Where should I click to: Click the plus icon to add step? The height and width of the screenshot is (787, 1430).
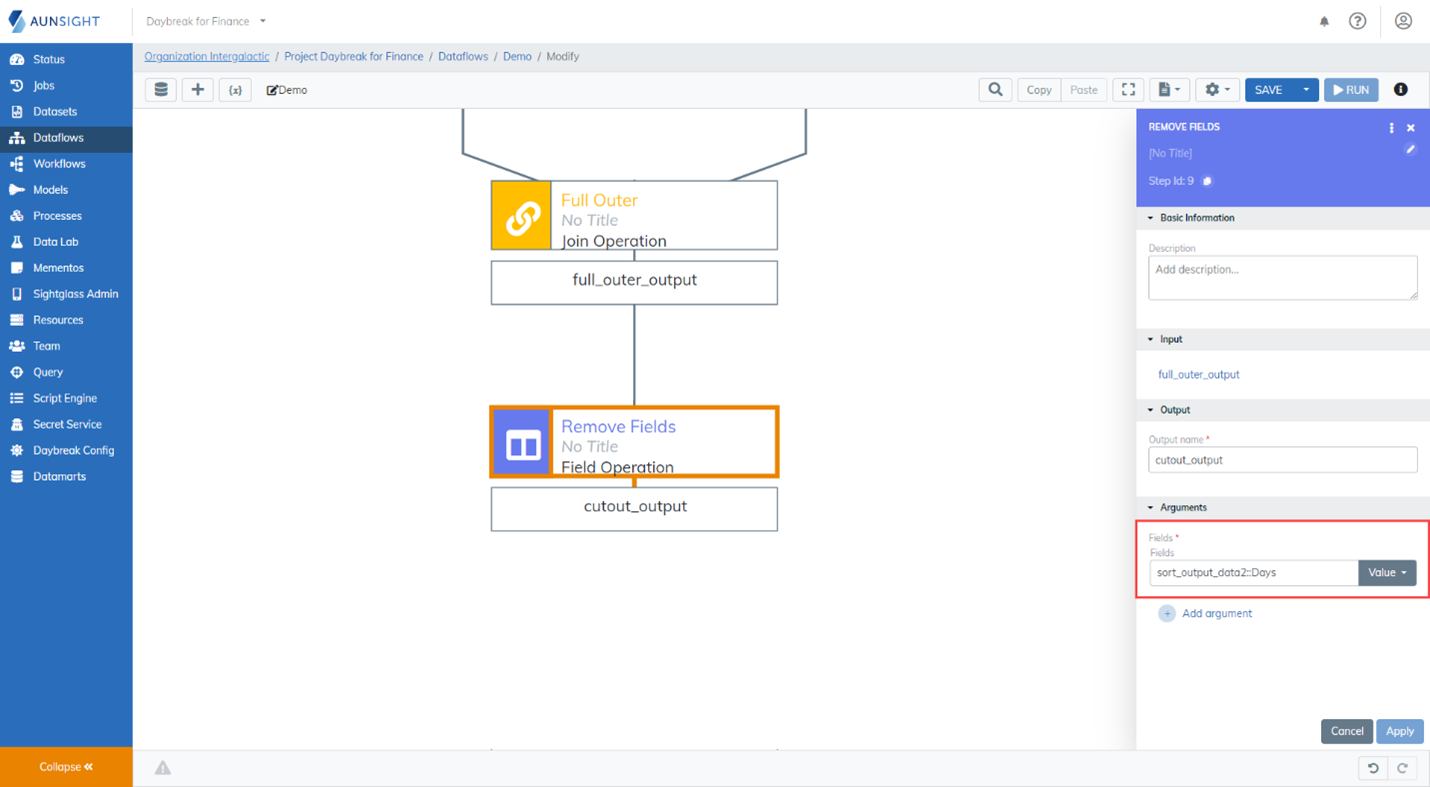pos(198,90)
